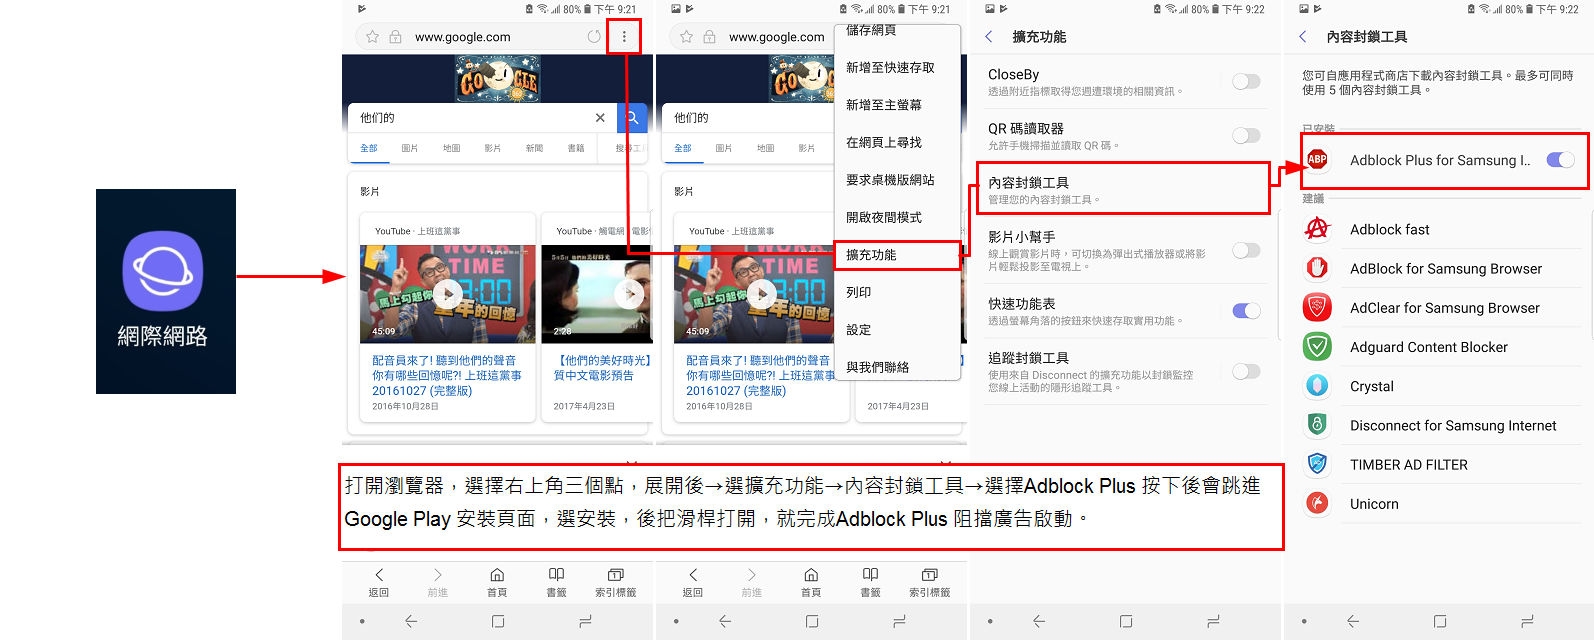Go back from the 擴充功能 page header
The height and width of the screenshot is (642, 1594).
coord(989,37)
